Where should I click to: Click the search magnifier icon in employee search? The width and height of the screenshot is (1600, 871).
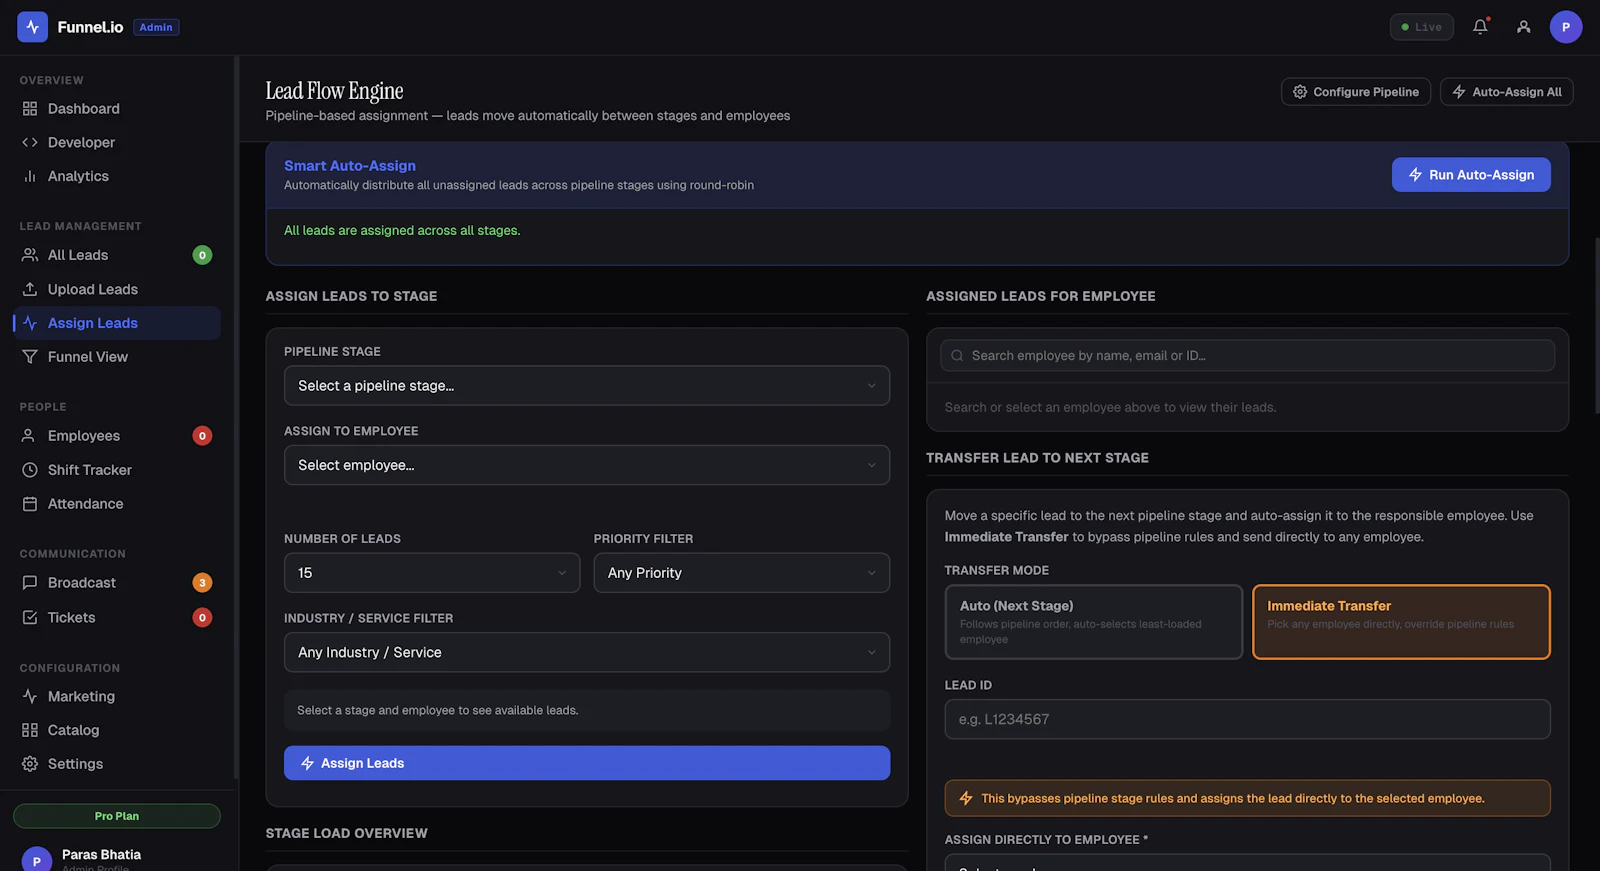[x=957, y=356]
